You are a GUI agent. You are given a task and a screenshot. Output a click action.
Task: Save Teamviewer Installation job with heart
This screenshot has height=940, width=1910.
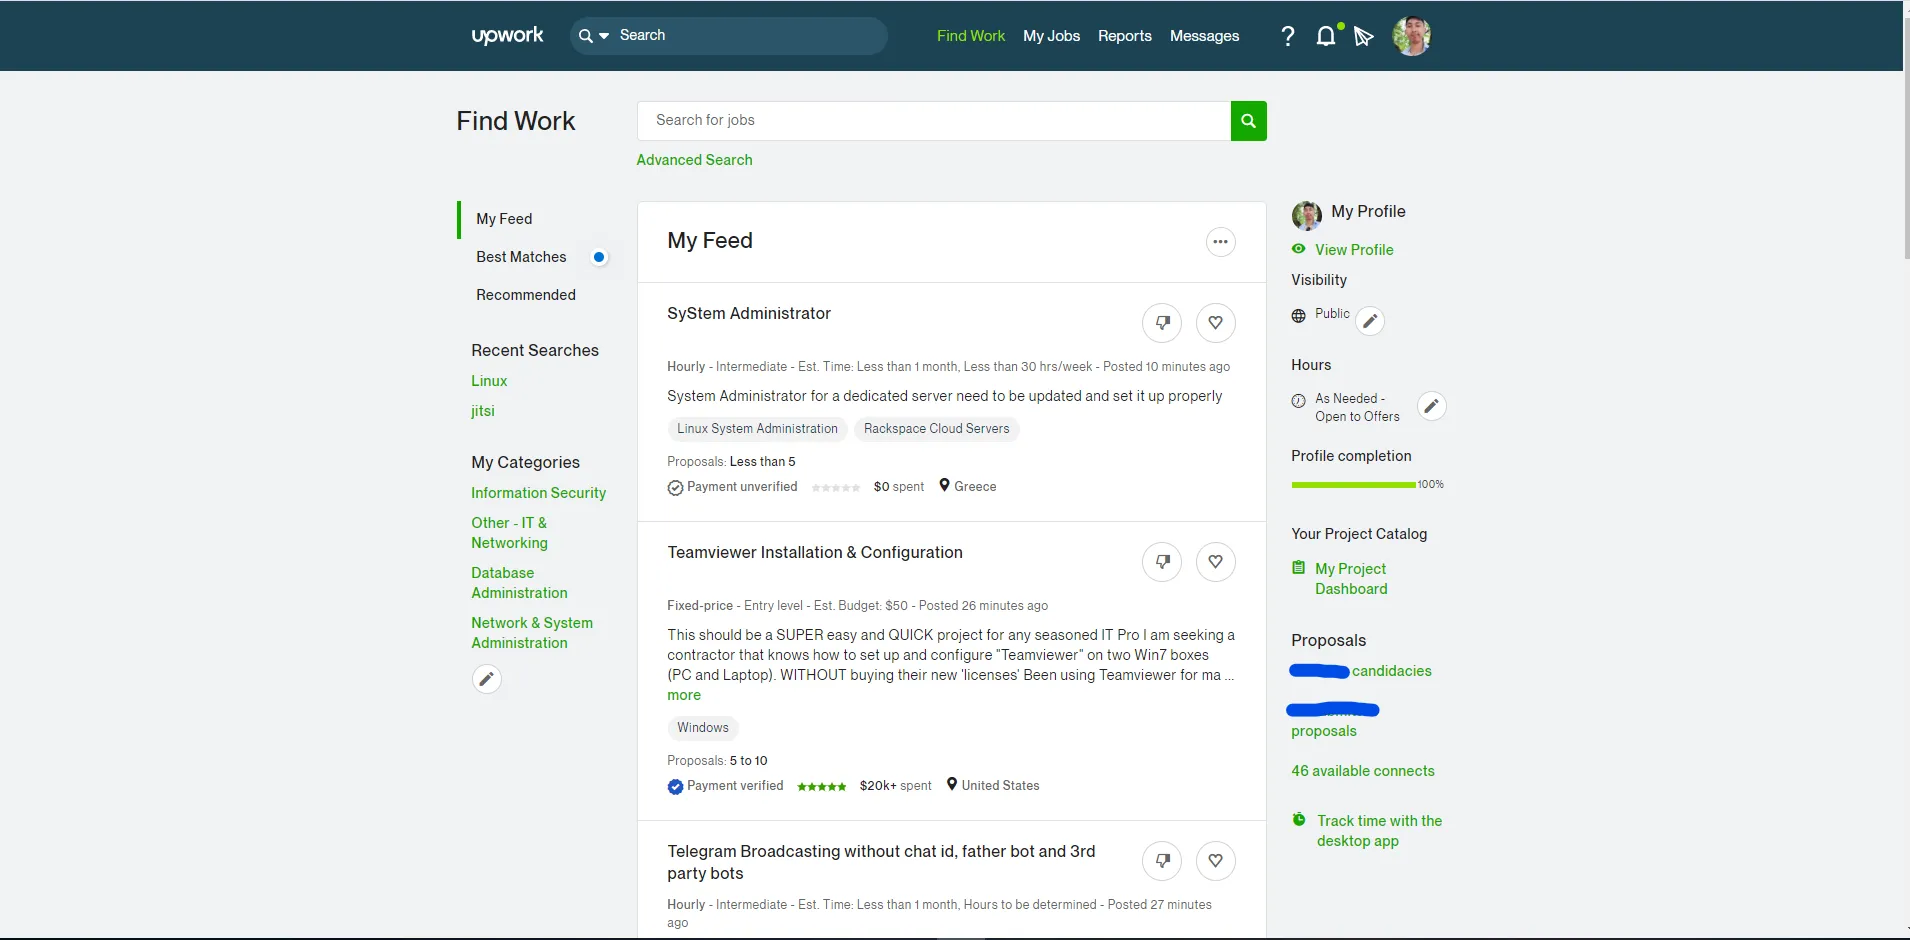coord(1215,562)
